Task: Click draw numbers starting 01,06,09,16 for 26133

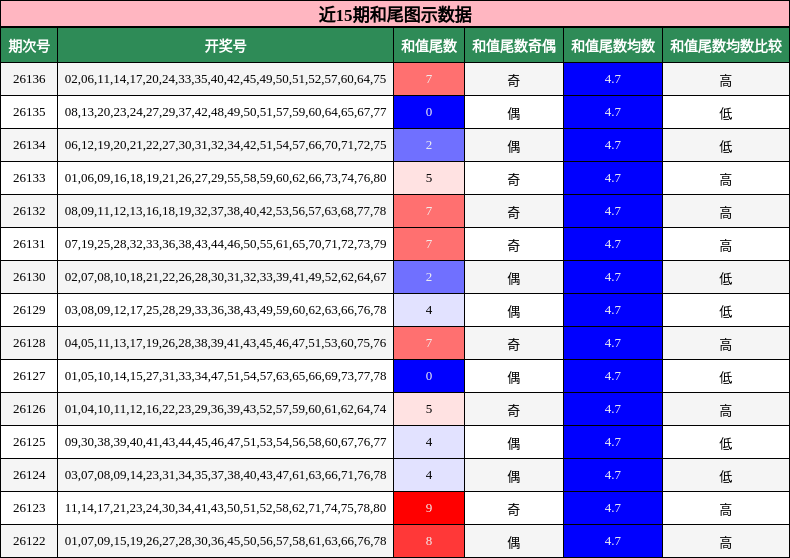Action: 225,178
